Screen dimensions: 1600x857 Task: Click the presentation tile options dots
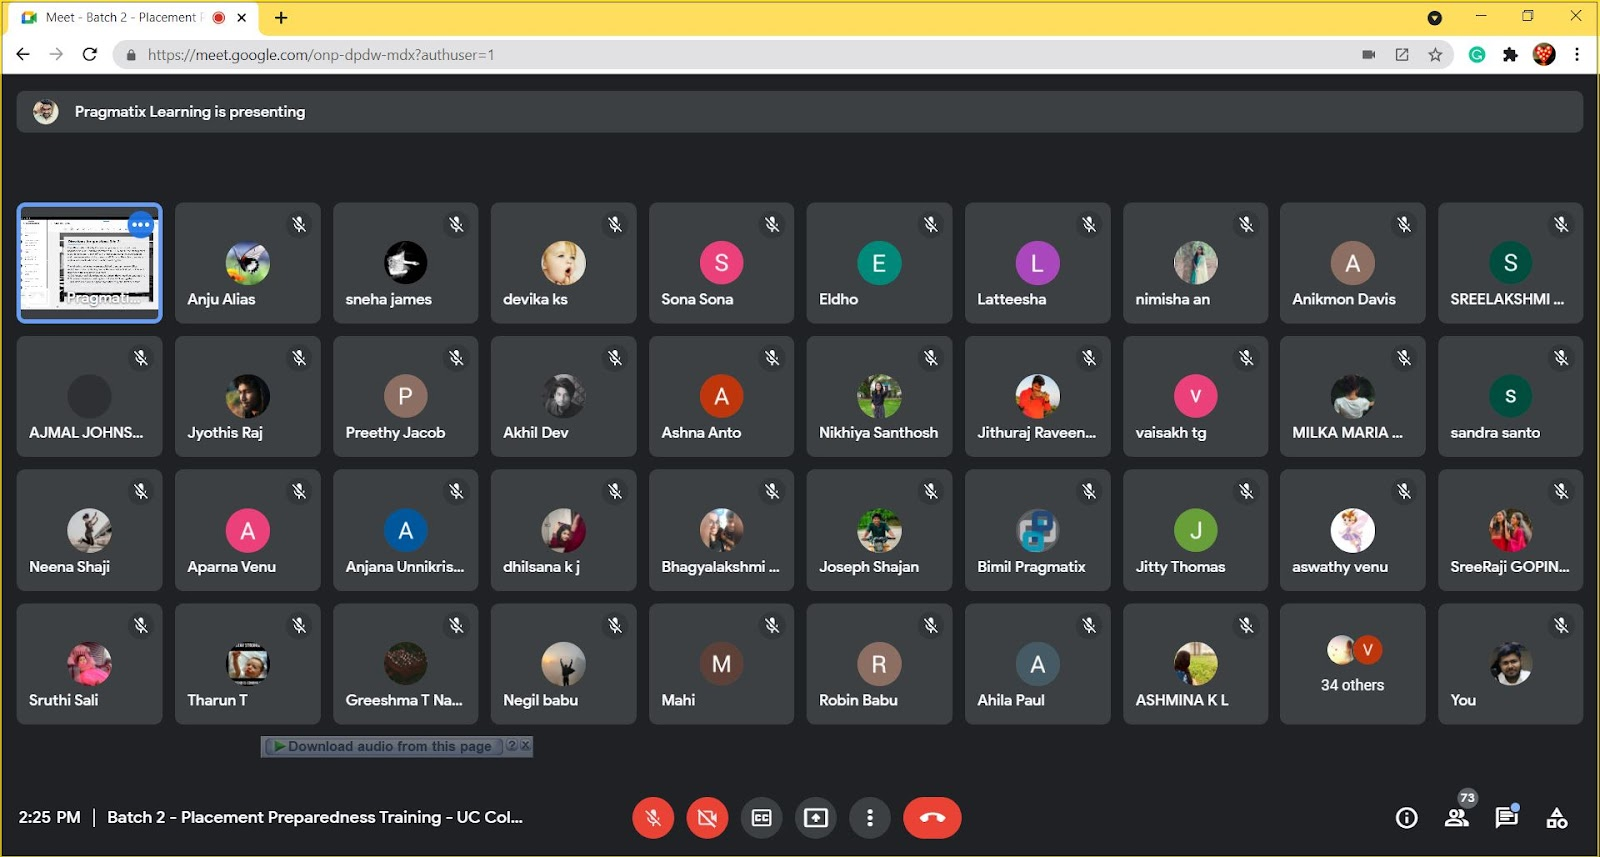pyautogui.click(x=141, y=225)
